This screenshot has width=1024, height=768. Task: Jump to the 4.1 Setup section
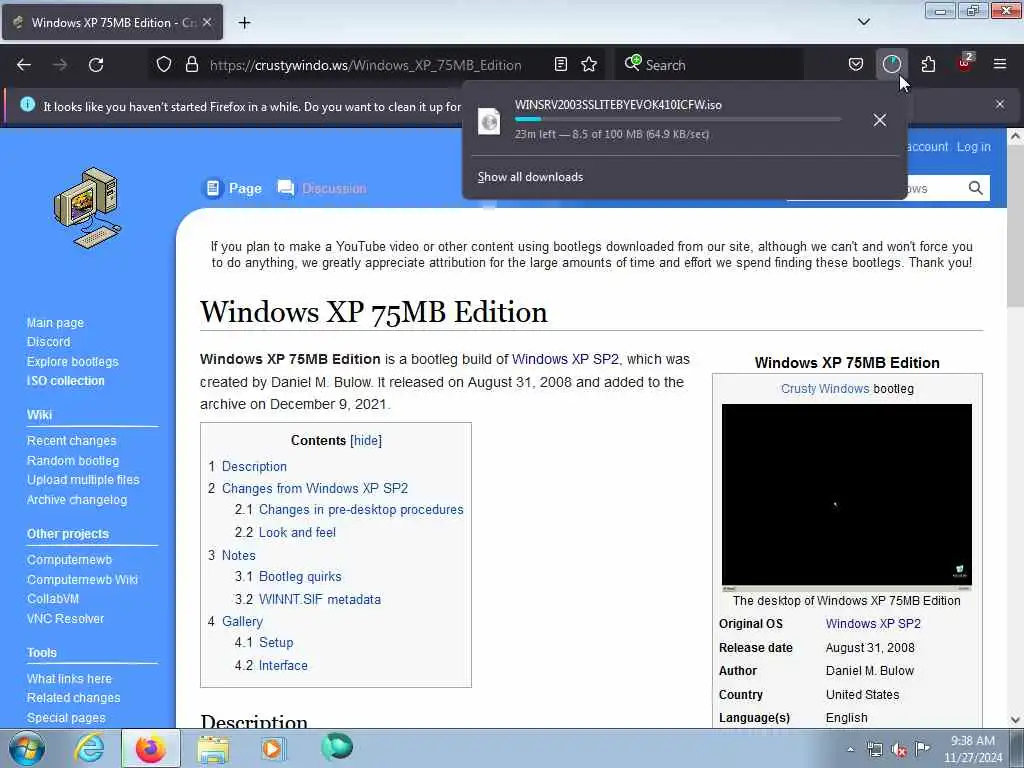click(x=276, y=643)
